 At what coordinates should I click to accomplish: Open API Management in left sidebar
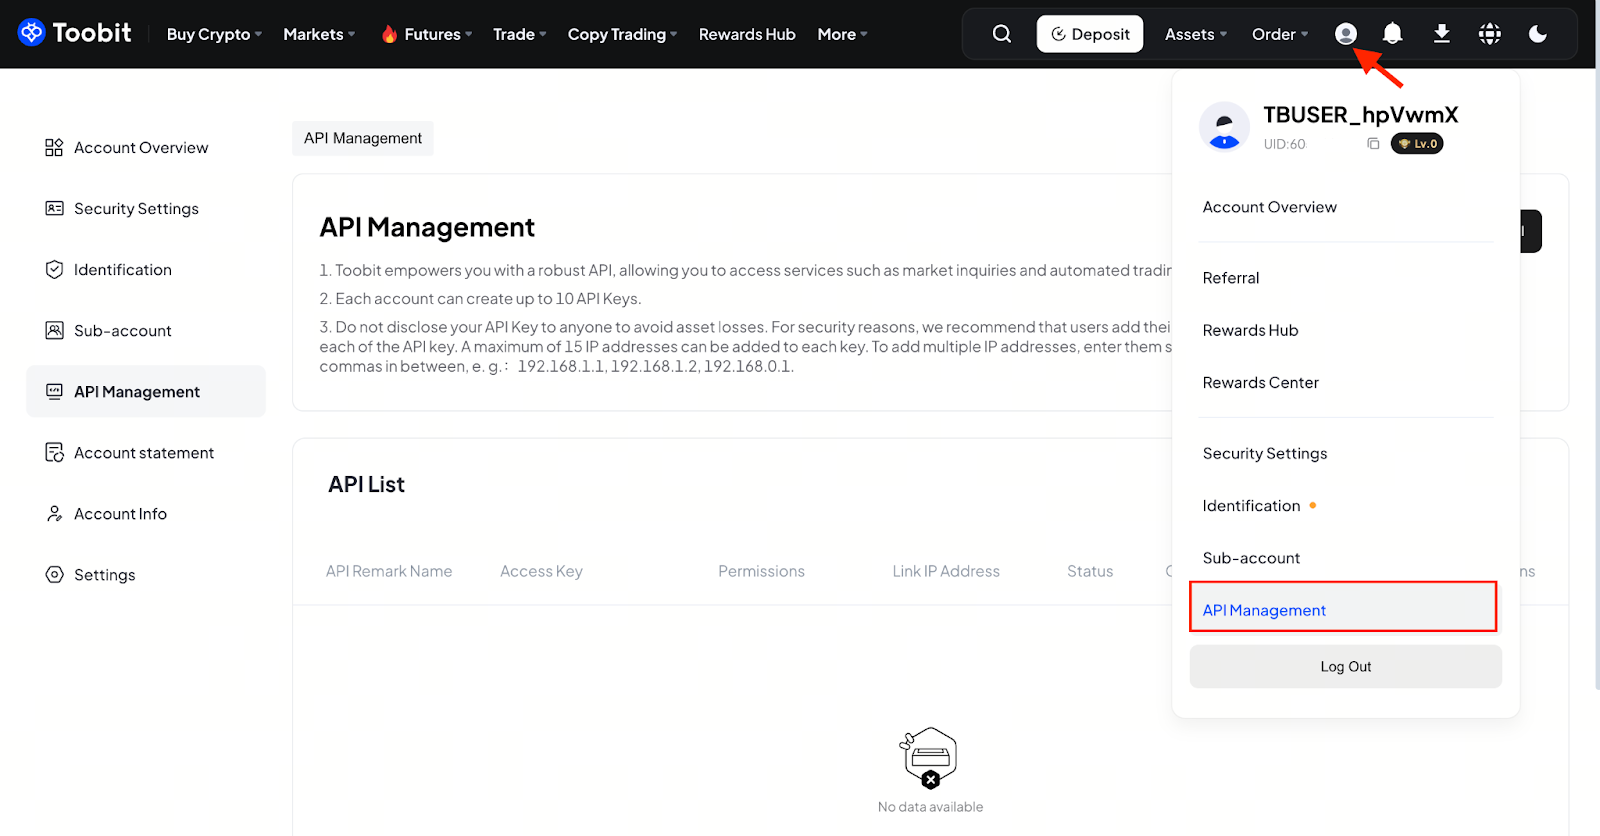[x=146, y=392]
